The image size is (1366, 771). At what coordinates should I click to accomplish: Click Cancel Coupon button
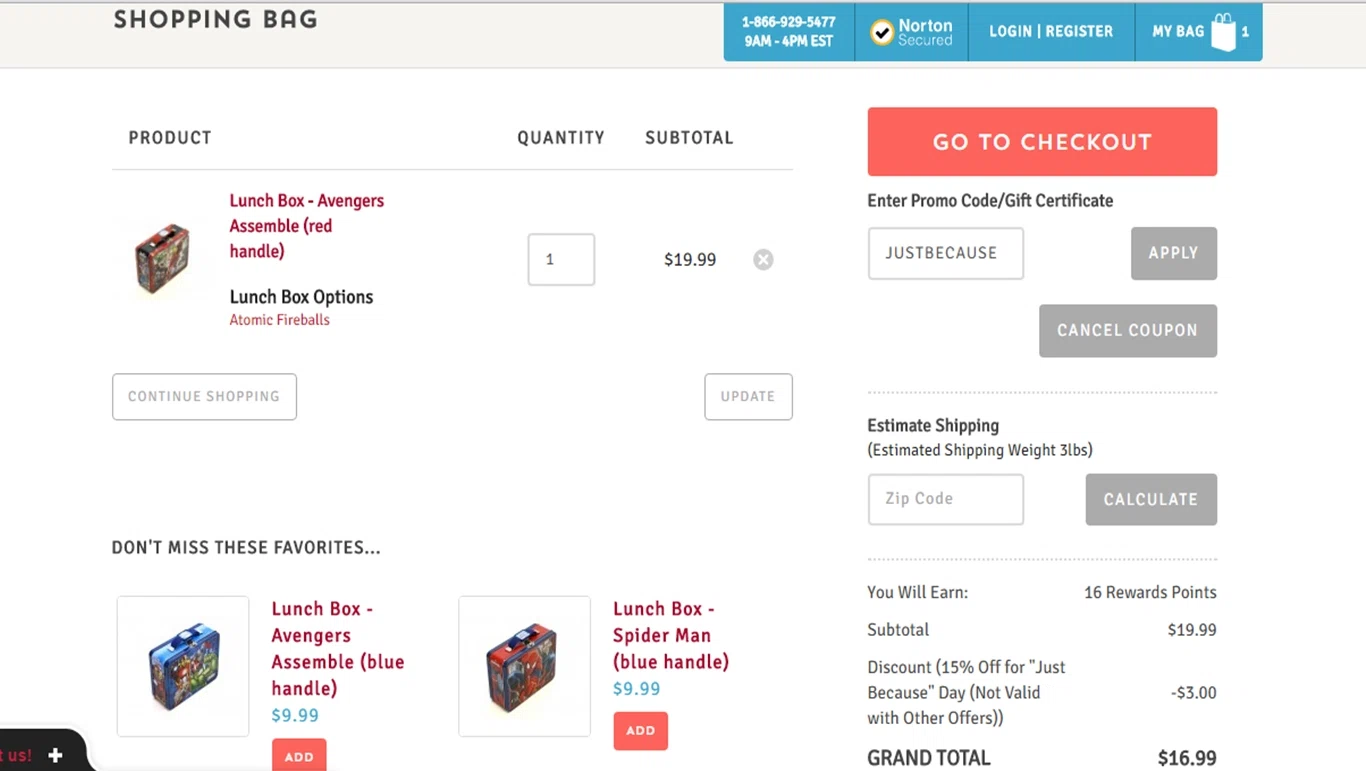pos(1127,331)
